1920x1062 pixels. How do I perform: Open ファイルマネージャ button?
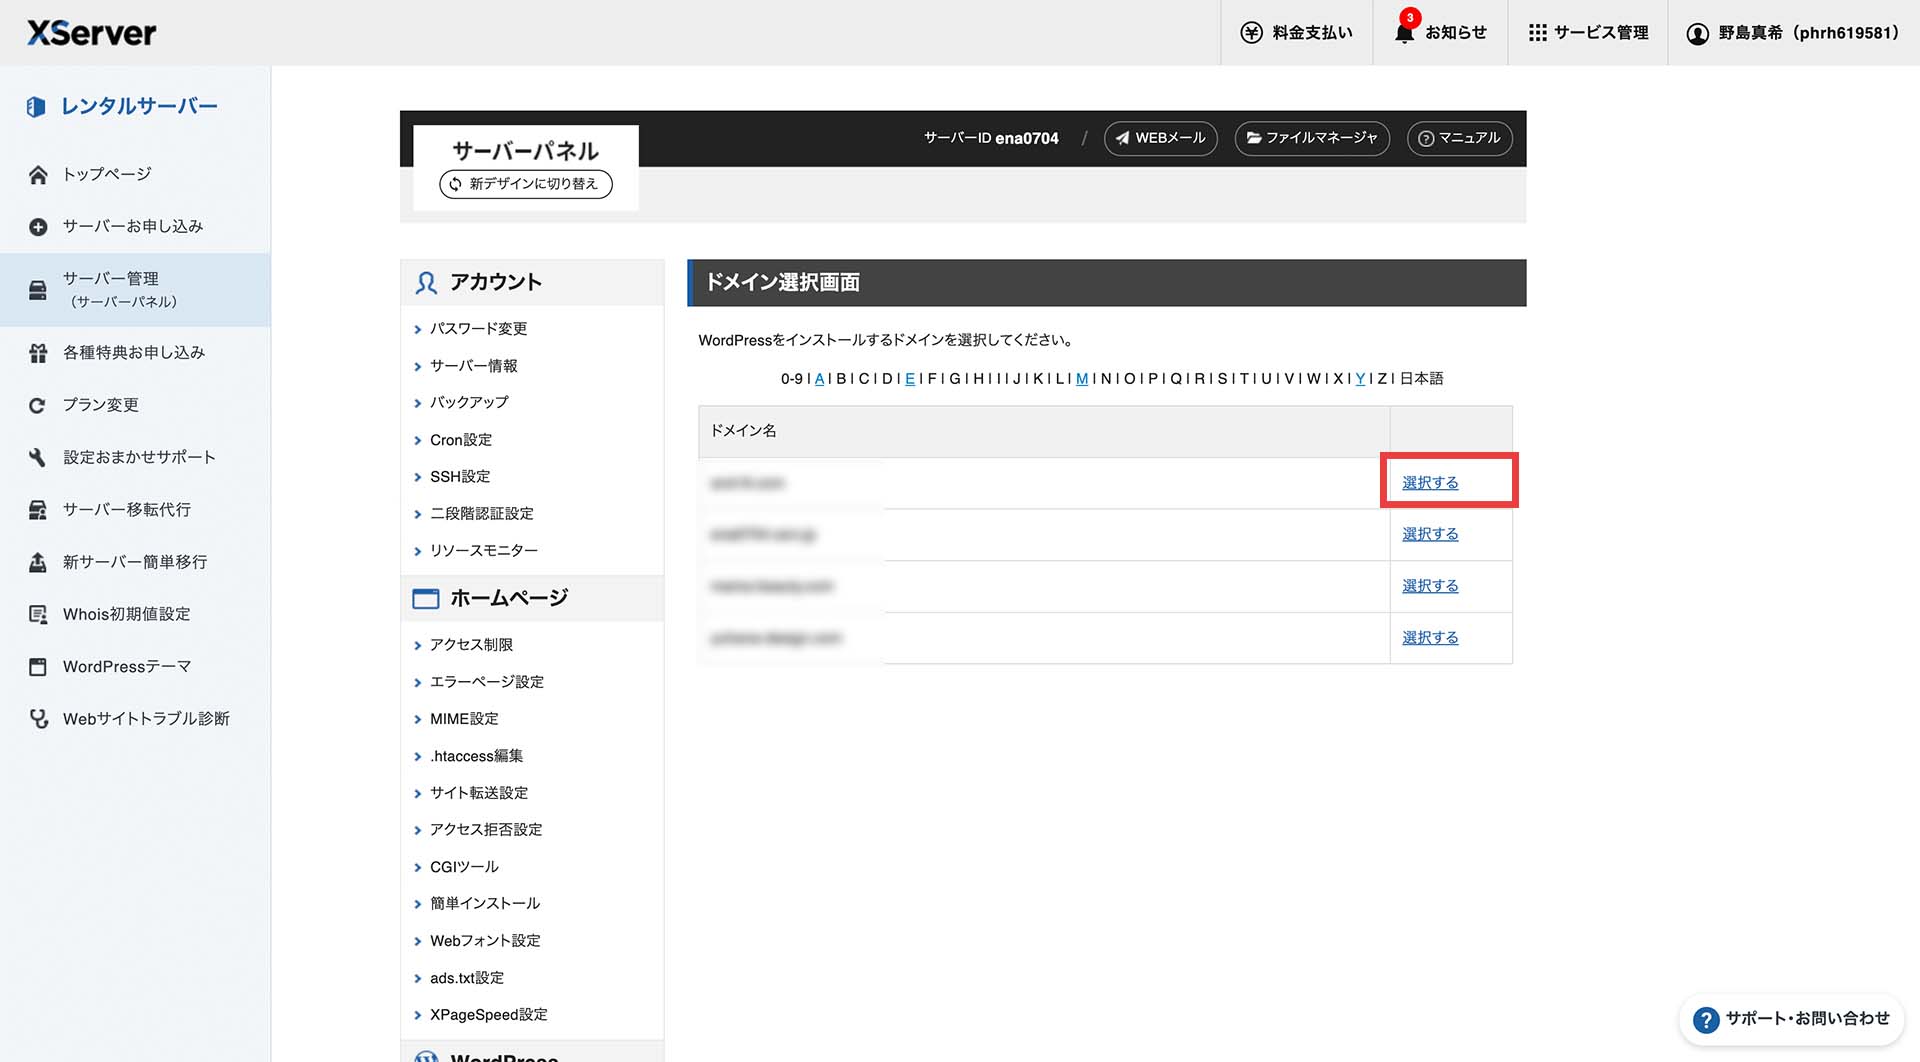coord(1312,138)
